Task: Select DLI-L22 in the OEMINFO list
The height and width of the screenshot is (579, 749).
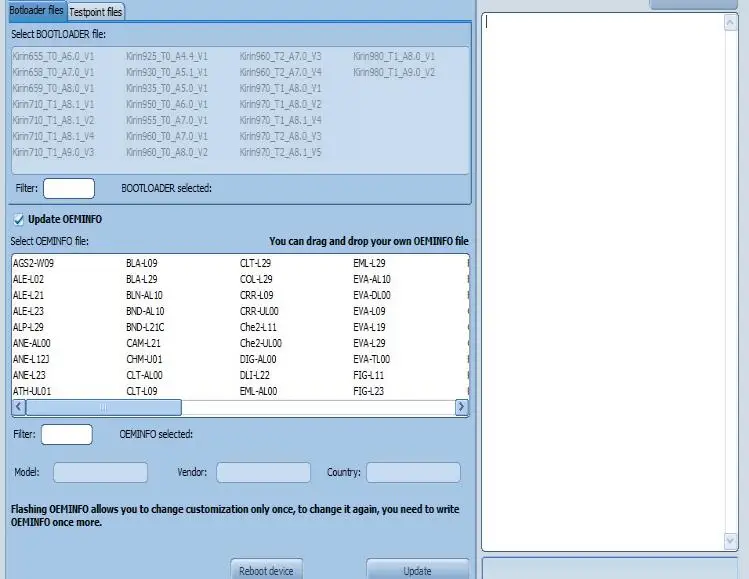Action: pyautogui.click(x=255, y=375)
